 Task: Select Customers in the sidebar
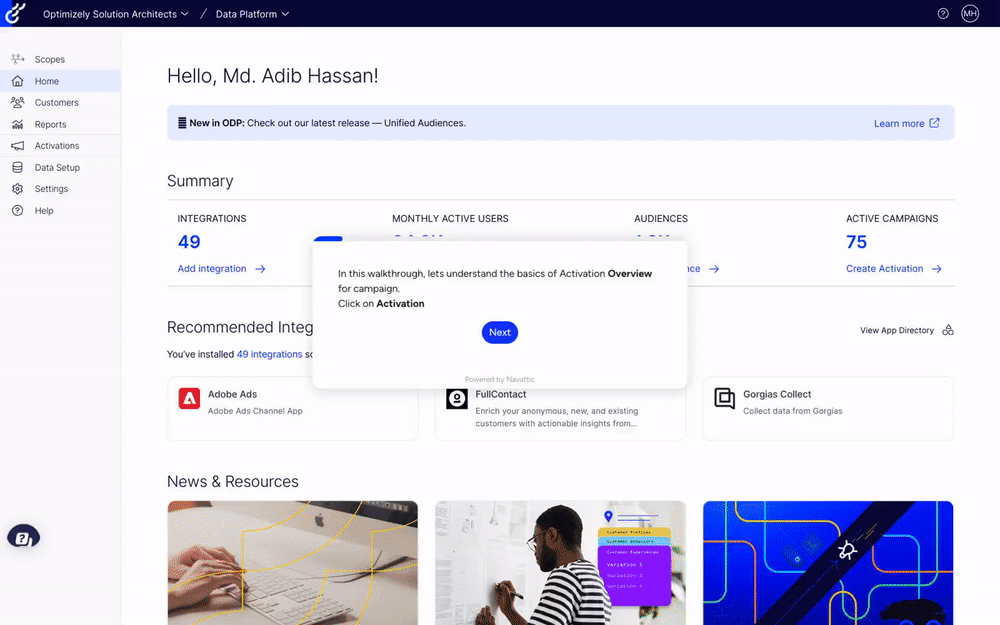click(56, 103)
